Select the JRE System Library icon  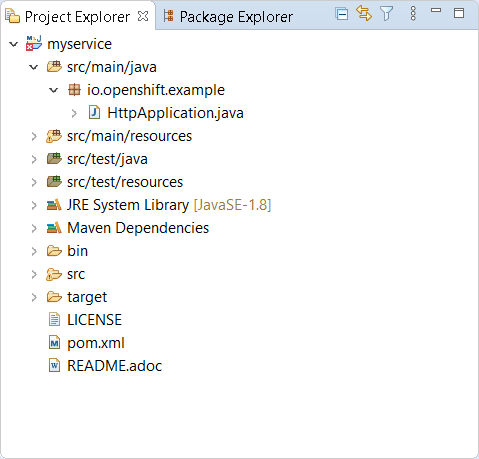[54, 205]
